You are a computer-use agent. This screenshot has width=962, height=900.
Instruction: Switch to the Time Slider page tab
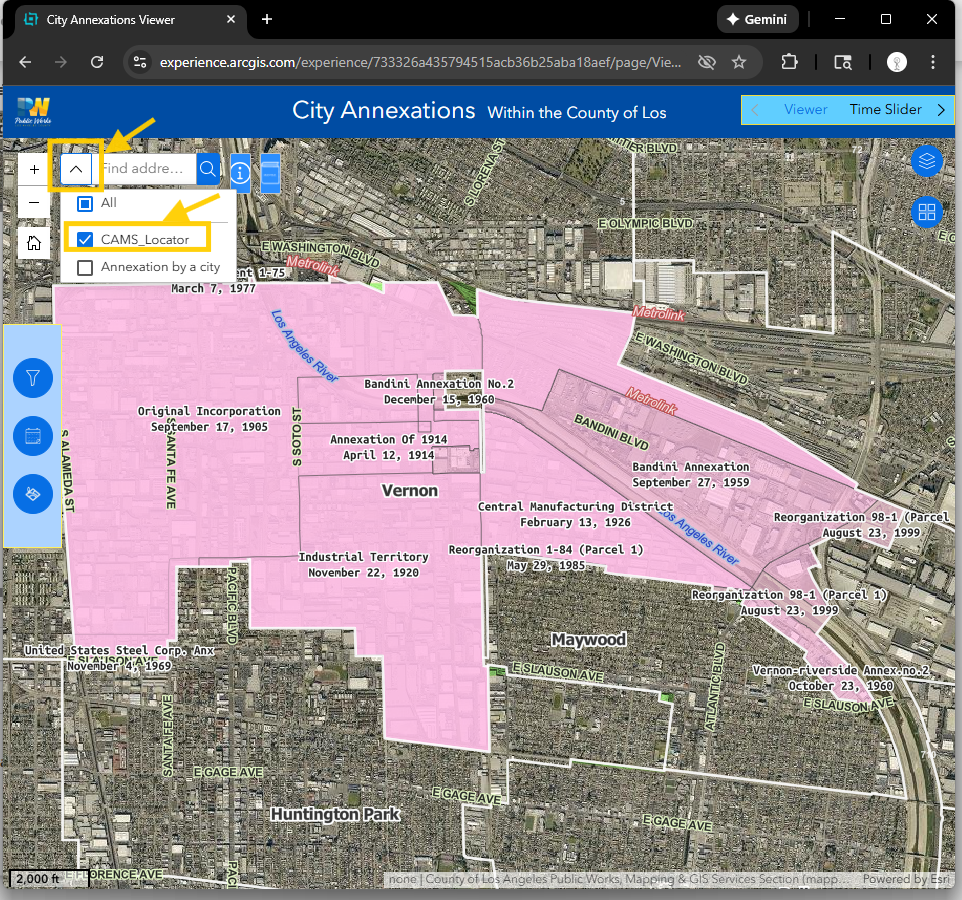(x=885, y=110)
